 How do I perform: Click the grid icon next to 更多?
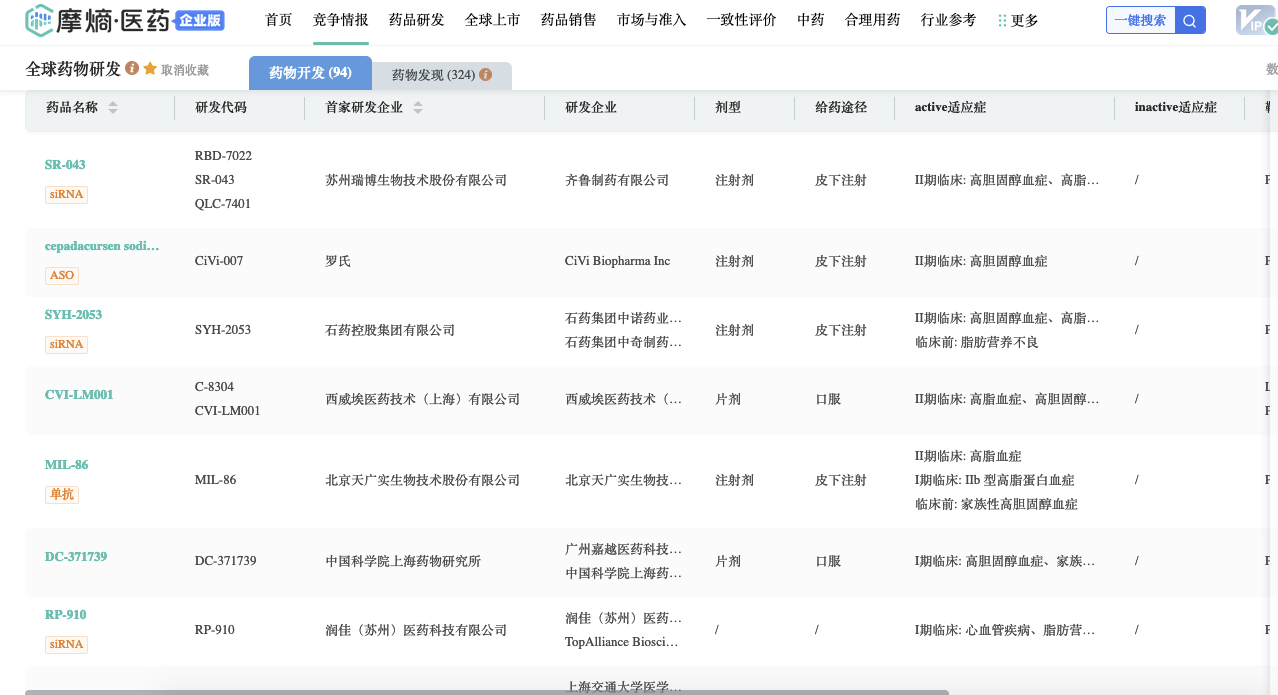[x=1002, y=20]
